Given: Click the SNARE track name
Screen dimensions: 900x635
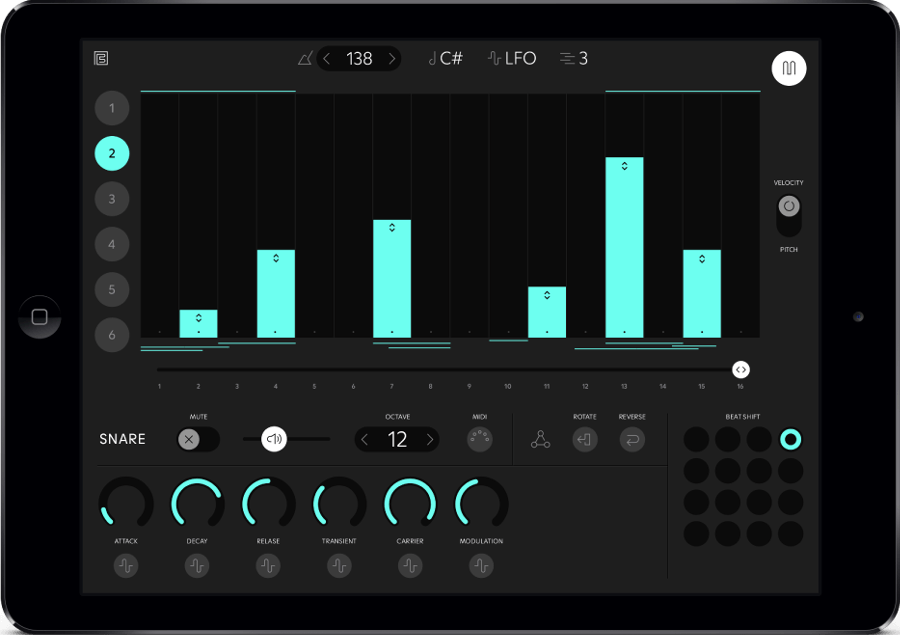Looking at the screenshot, I should click(122, 439).
